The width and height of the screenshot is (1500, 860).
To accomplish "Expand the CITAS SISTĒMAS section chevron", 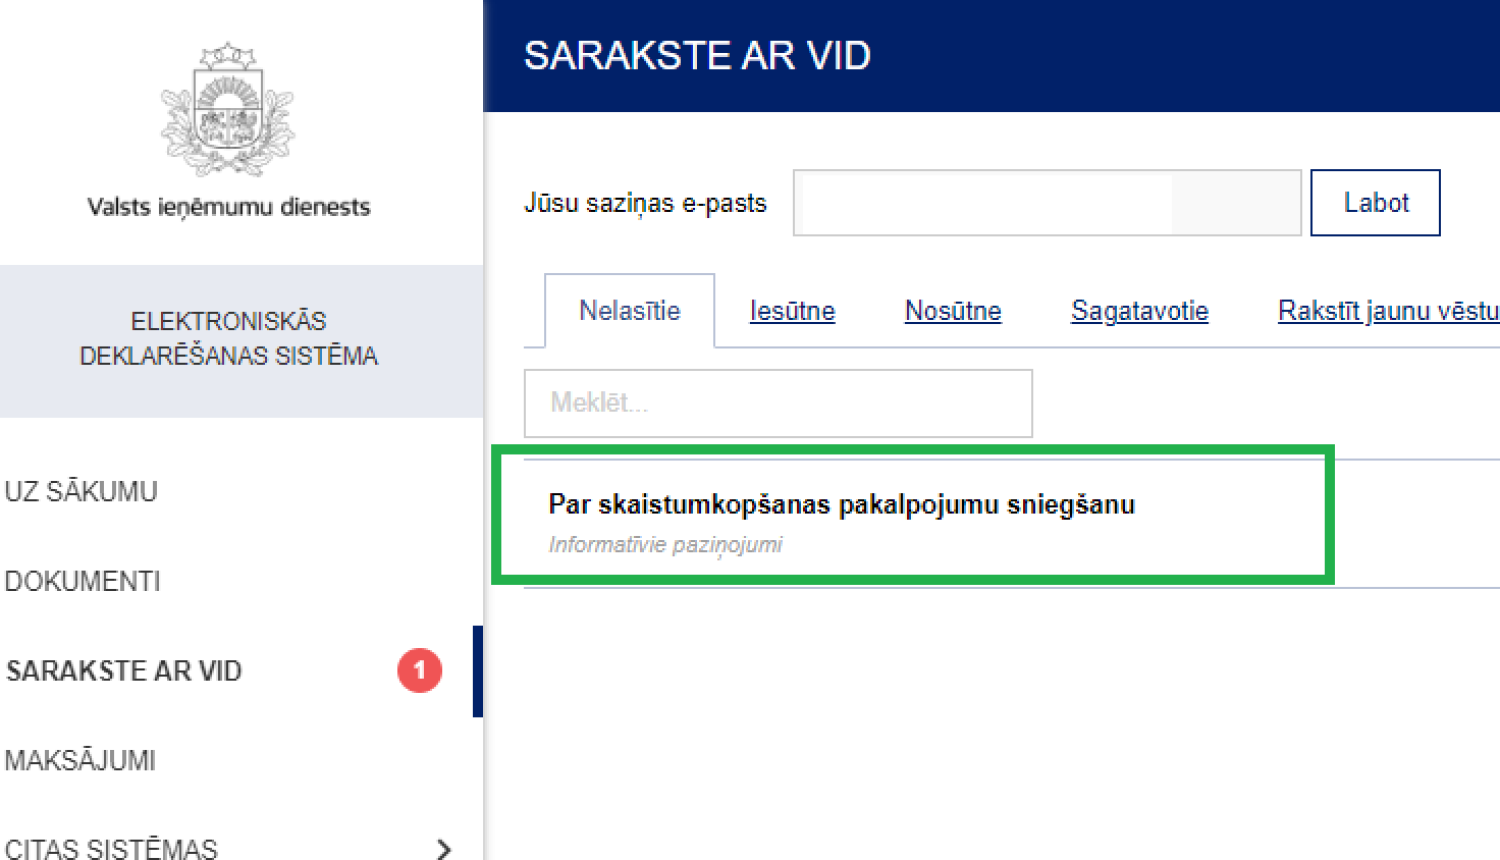I will click(x=443, y=848).
